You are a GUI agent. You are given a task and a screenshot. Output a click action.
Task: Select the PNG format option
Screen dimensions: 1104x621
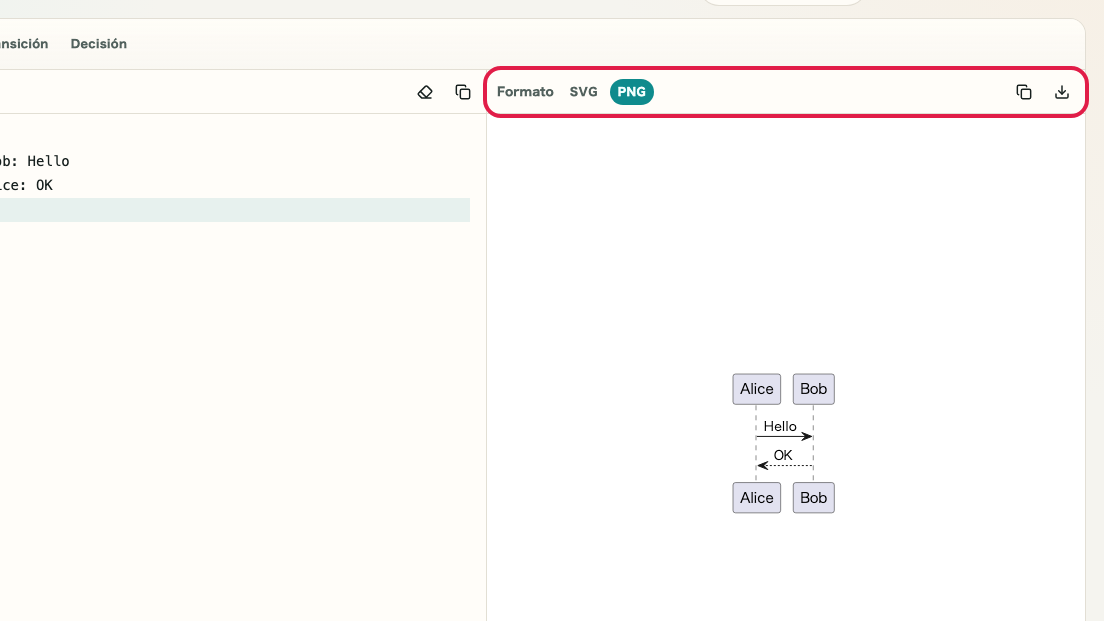tap(632, 92)
